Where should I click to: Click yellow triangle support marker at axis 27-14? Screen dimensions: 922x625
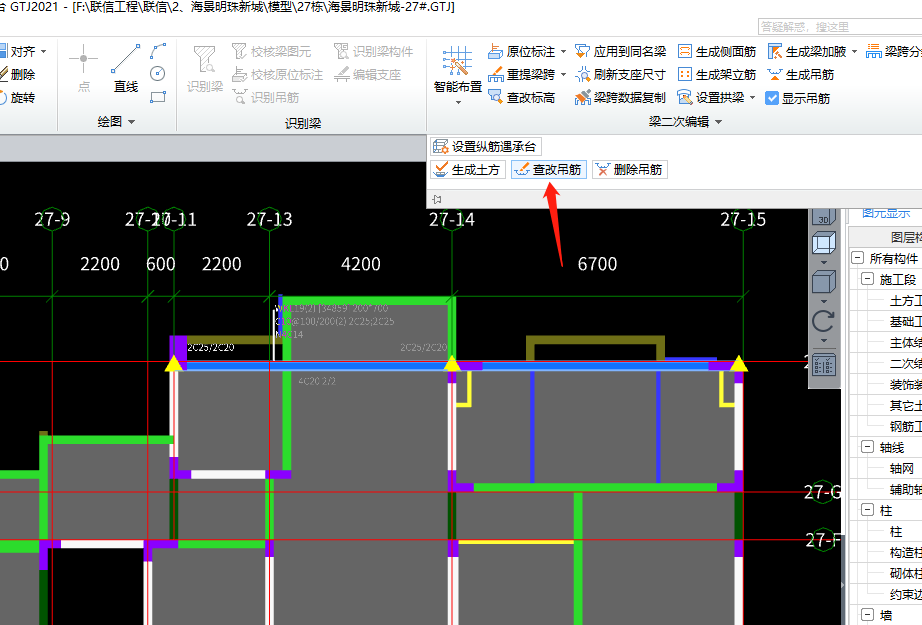point(452,363)
